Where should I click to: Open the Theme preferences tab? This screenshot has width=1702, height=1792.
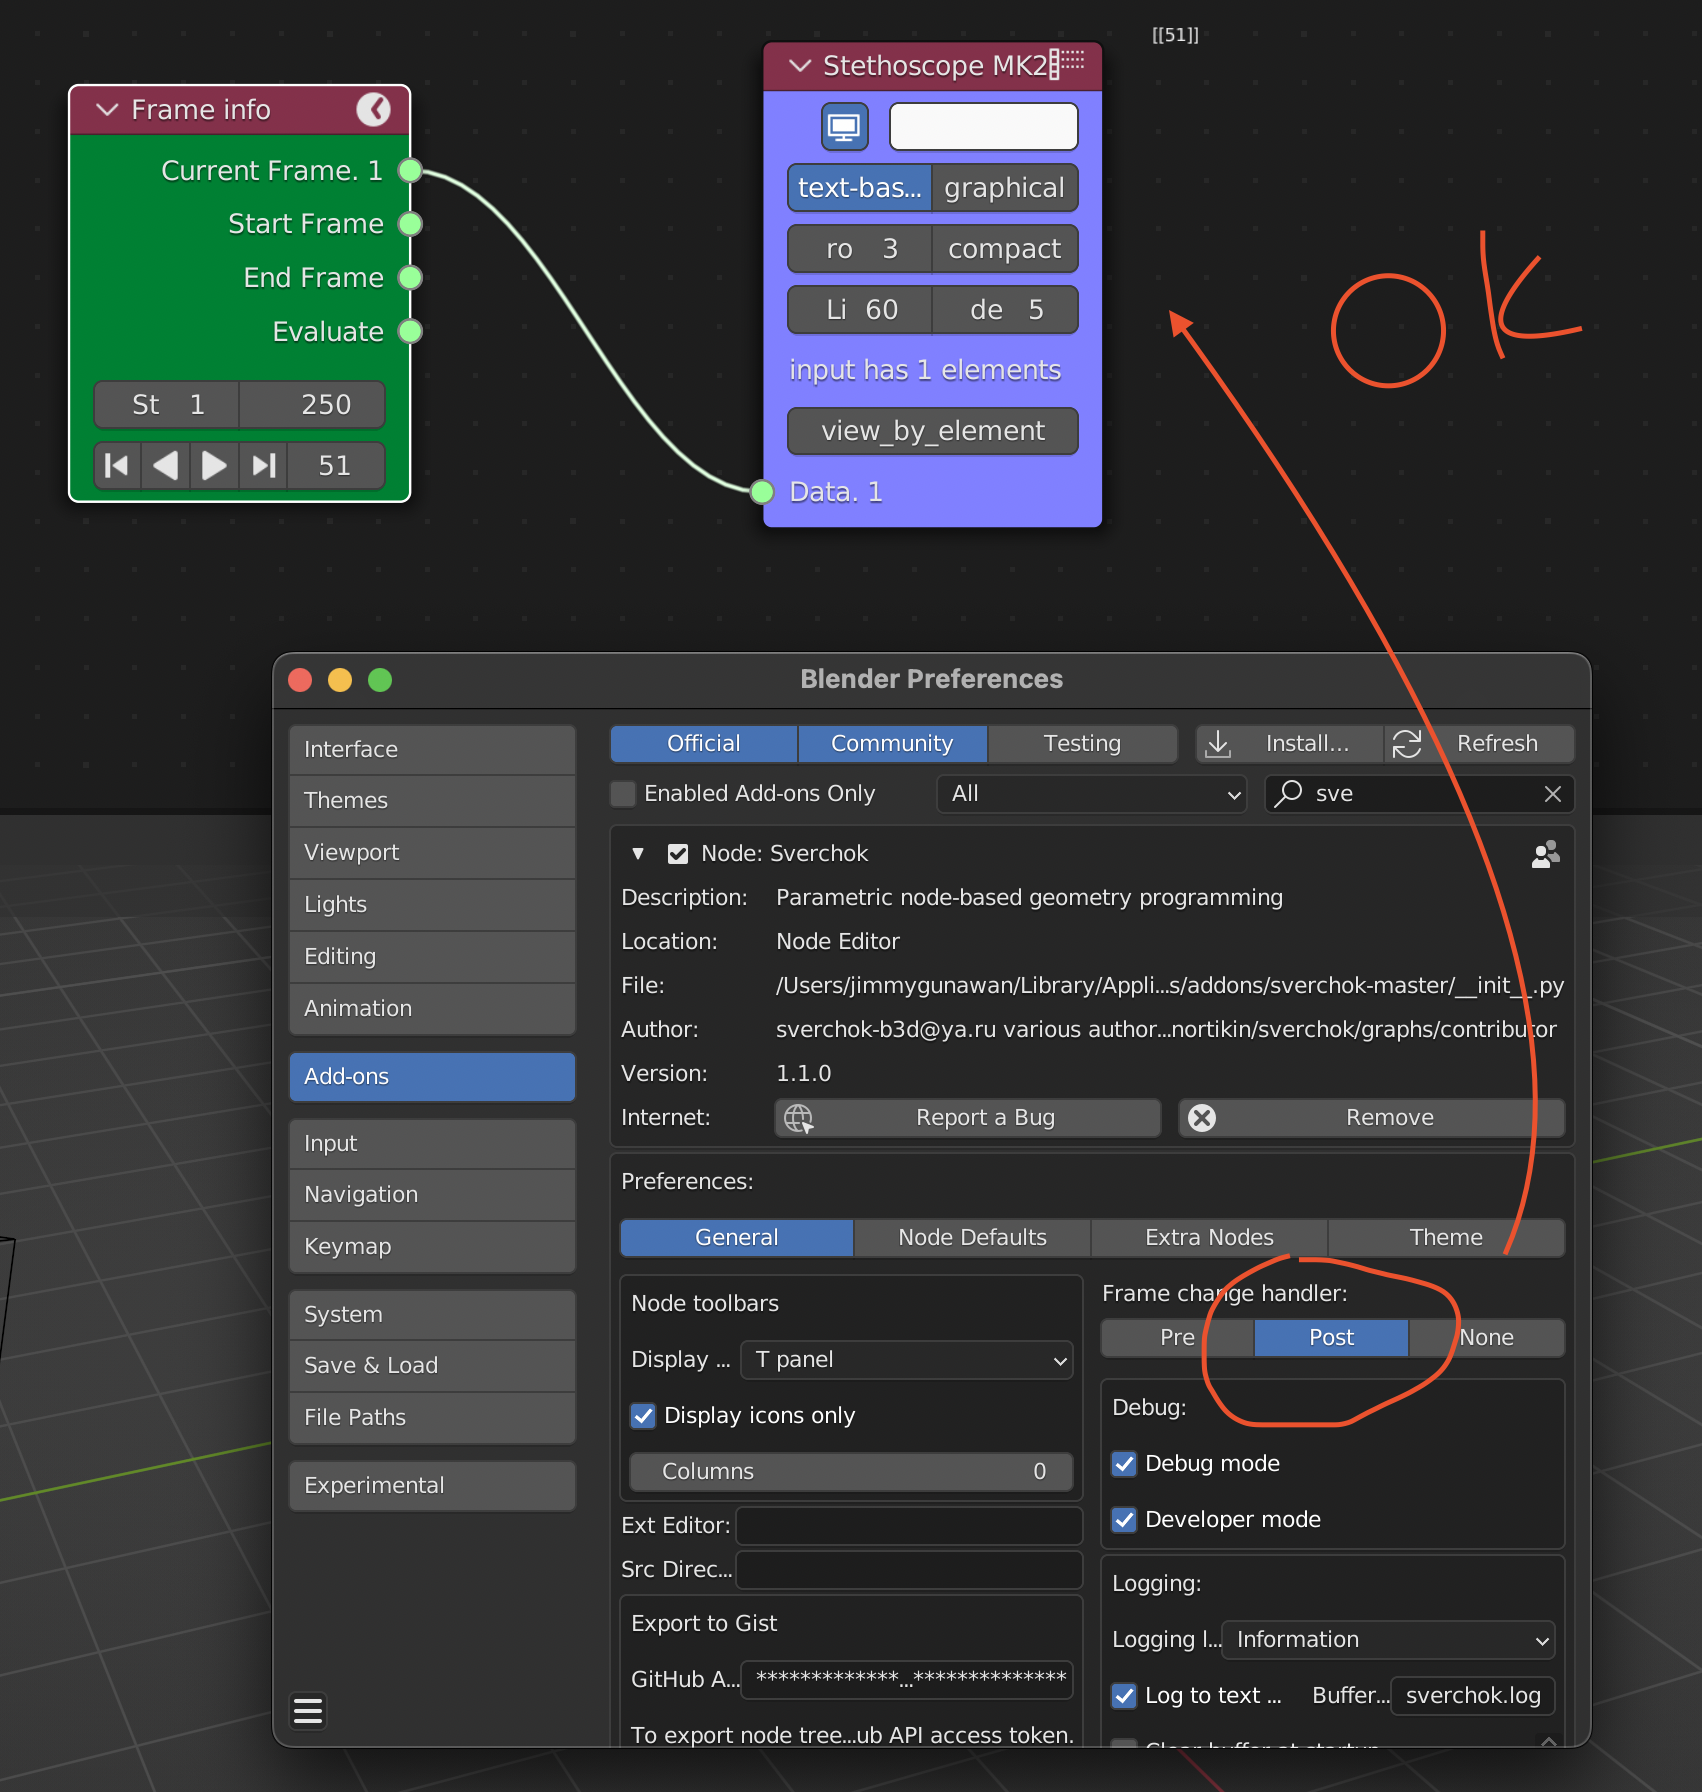pyautogui.click(x=1446, y=1238)
